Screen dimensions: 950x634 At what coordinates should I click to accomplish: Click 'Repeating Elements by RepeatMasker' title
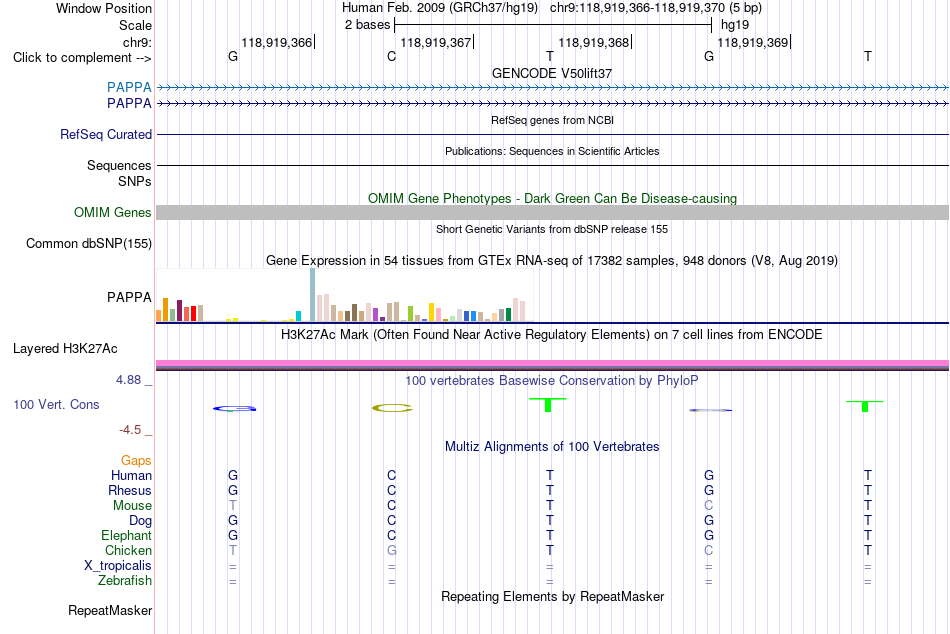[x=552, y=596]
